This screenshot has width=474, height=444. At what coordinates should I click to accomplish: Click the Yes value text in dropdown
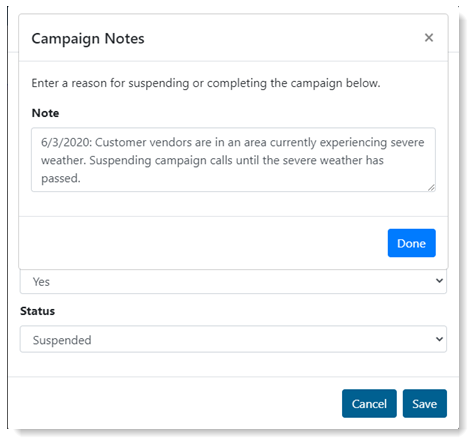[x=41, y=282]
